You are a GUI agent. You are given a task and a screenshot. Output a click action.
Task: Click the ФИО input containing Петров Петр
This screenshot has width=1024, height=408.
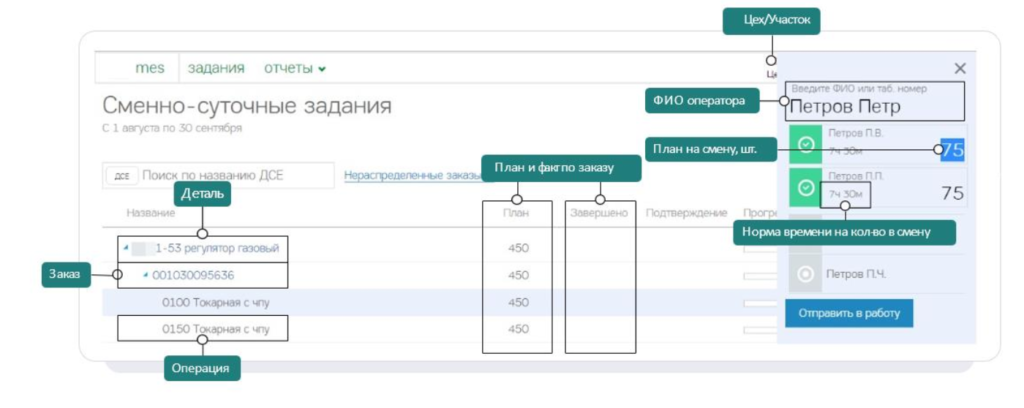coord(875,101)
